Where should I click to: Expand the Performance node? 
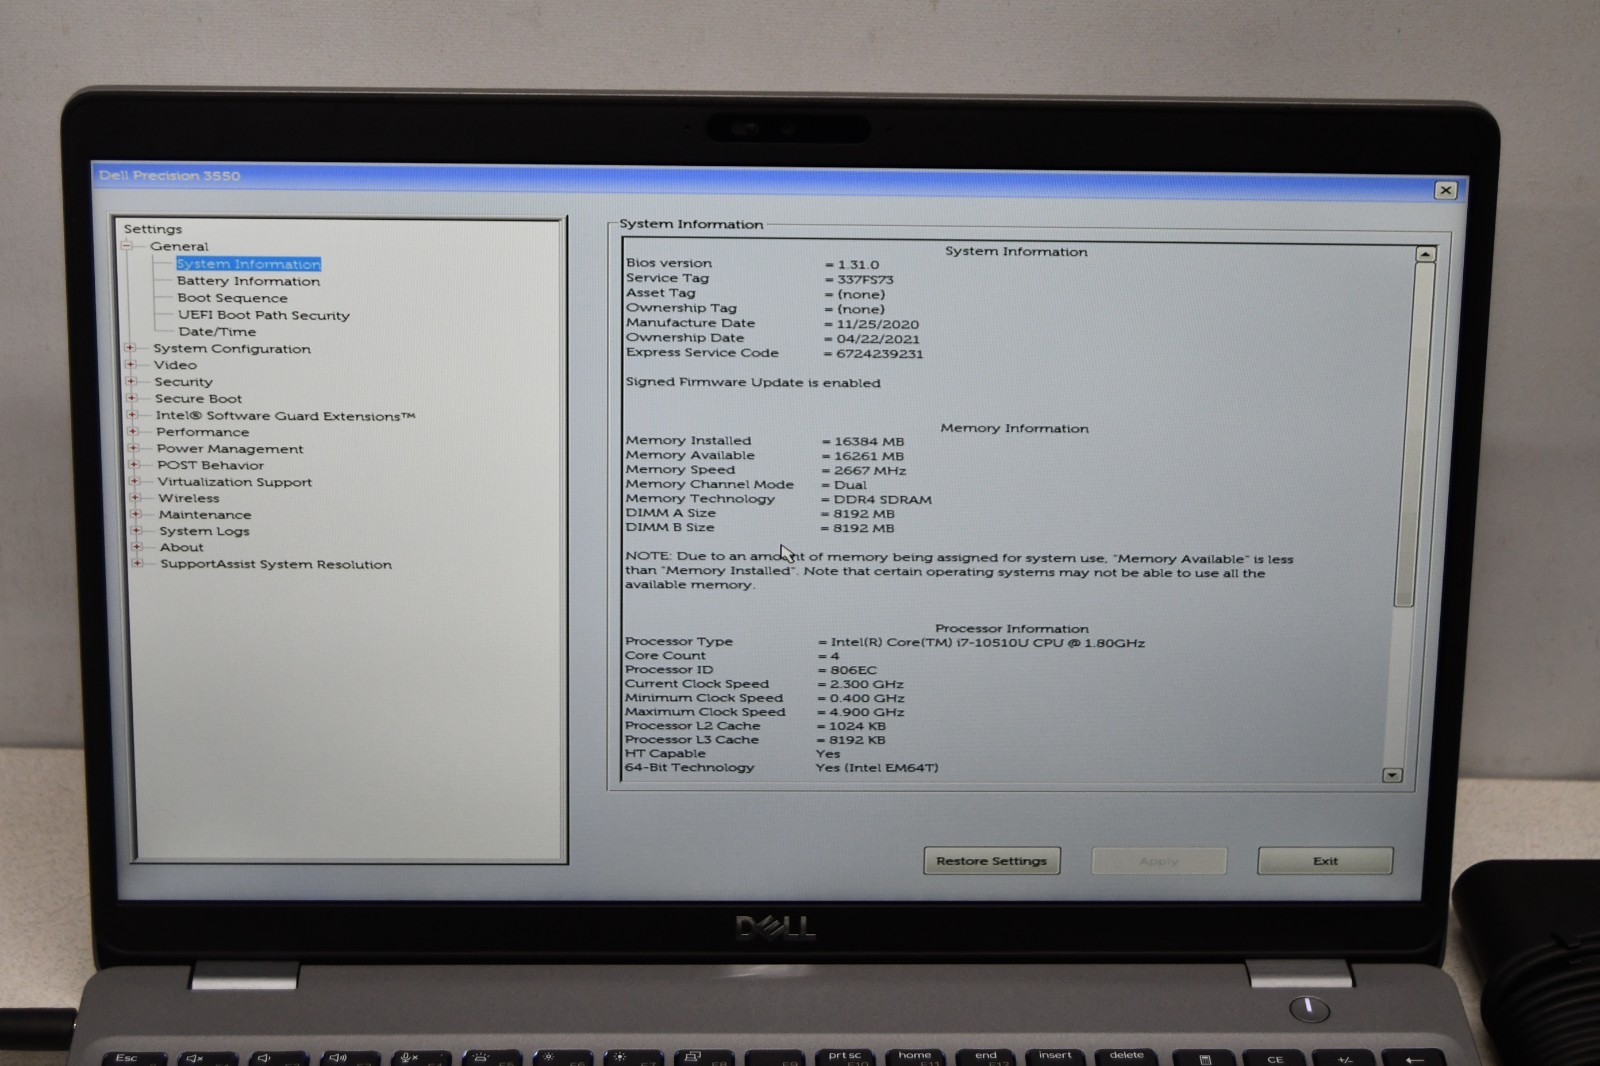(132, 432)
